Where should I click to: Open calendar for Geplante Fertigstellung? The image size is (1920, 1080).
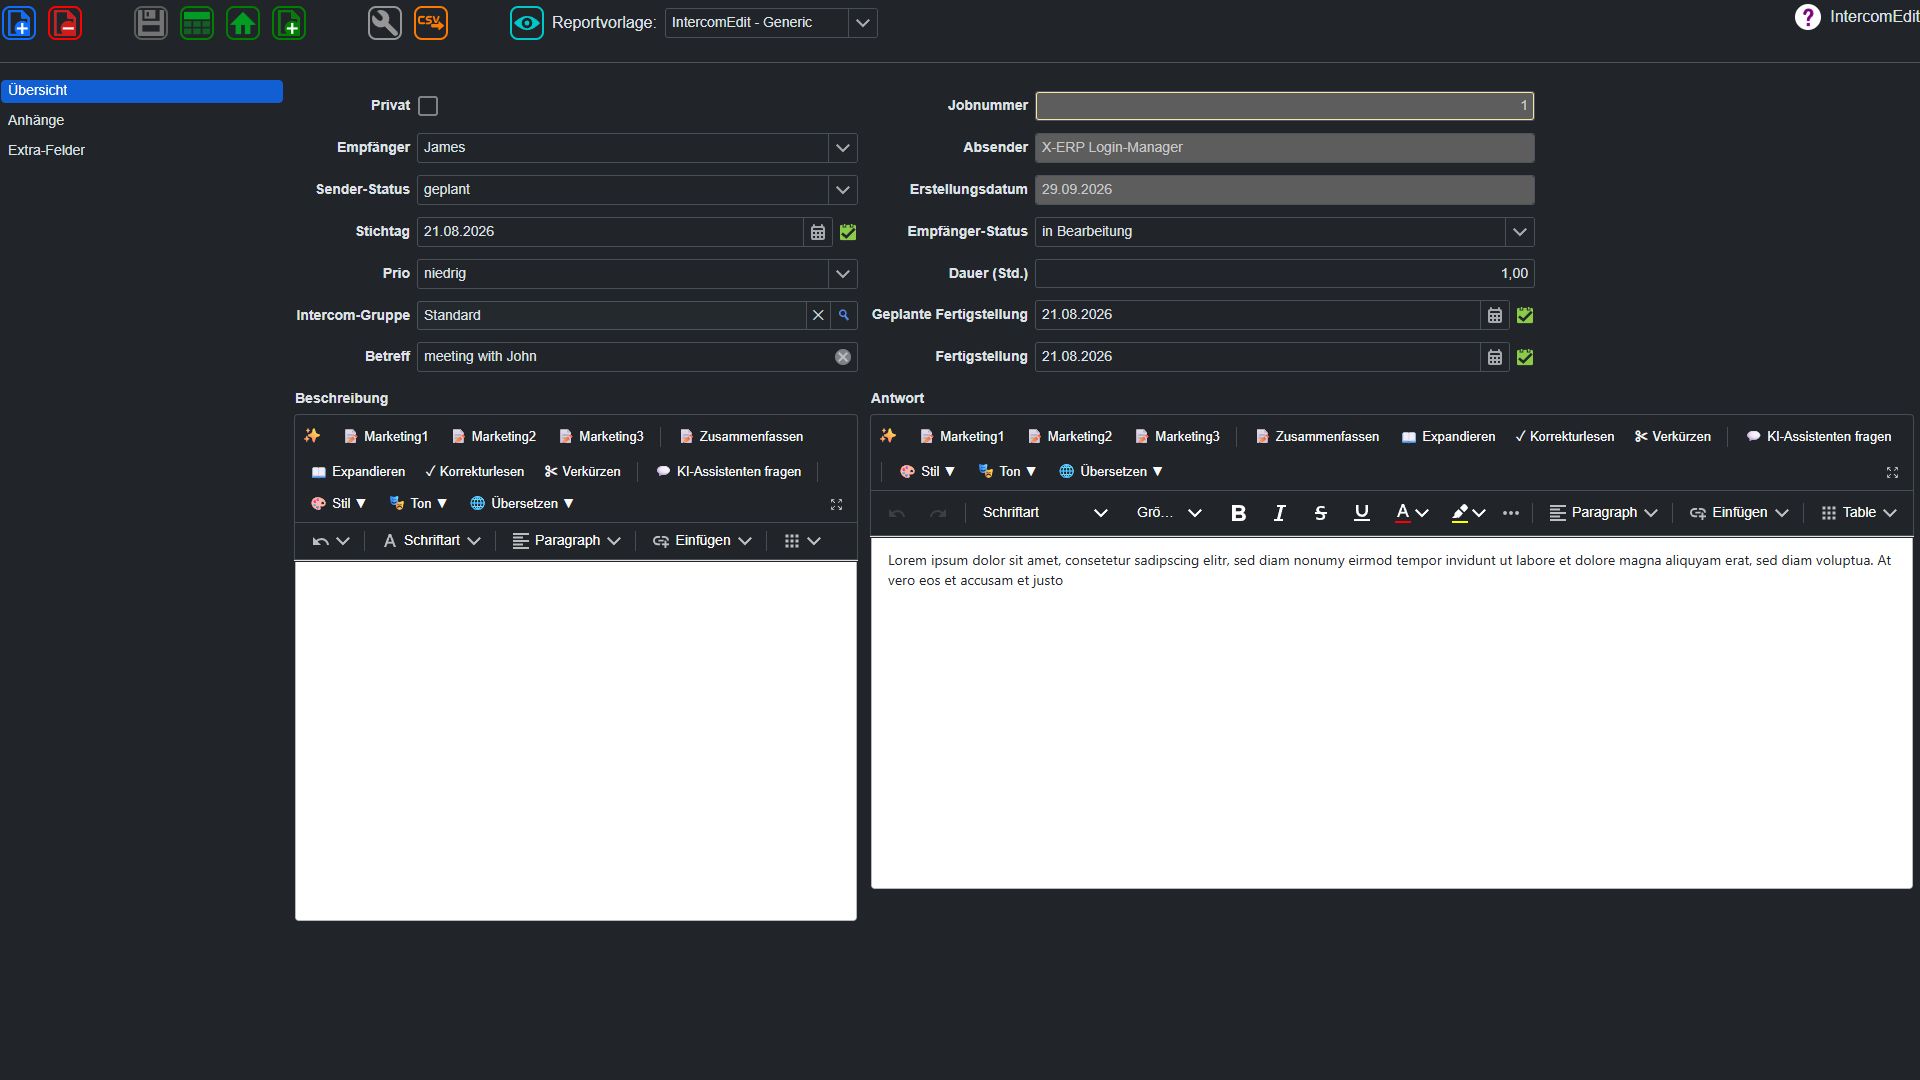[x=1495, y=315]
